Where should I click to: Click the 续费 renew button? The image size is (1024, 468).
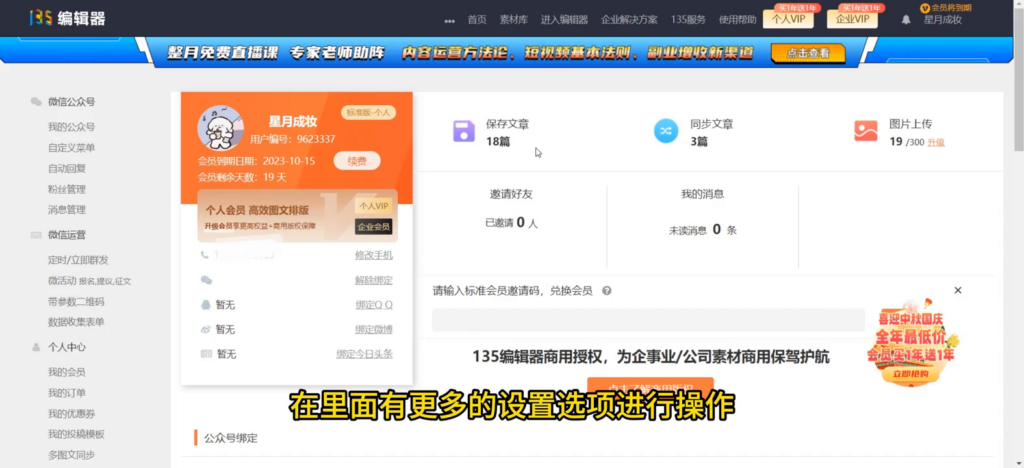pyautogui.click(x=357, y=161)
